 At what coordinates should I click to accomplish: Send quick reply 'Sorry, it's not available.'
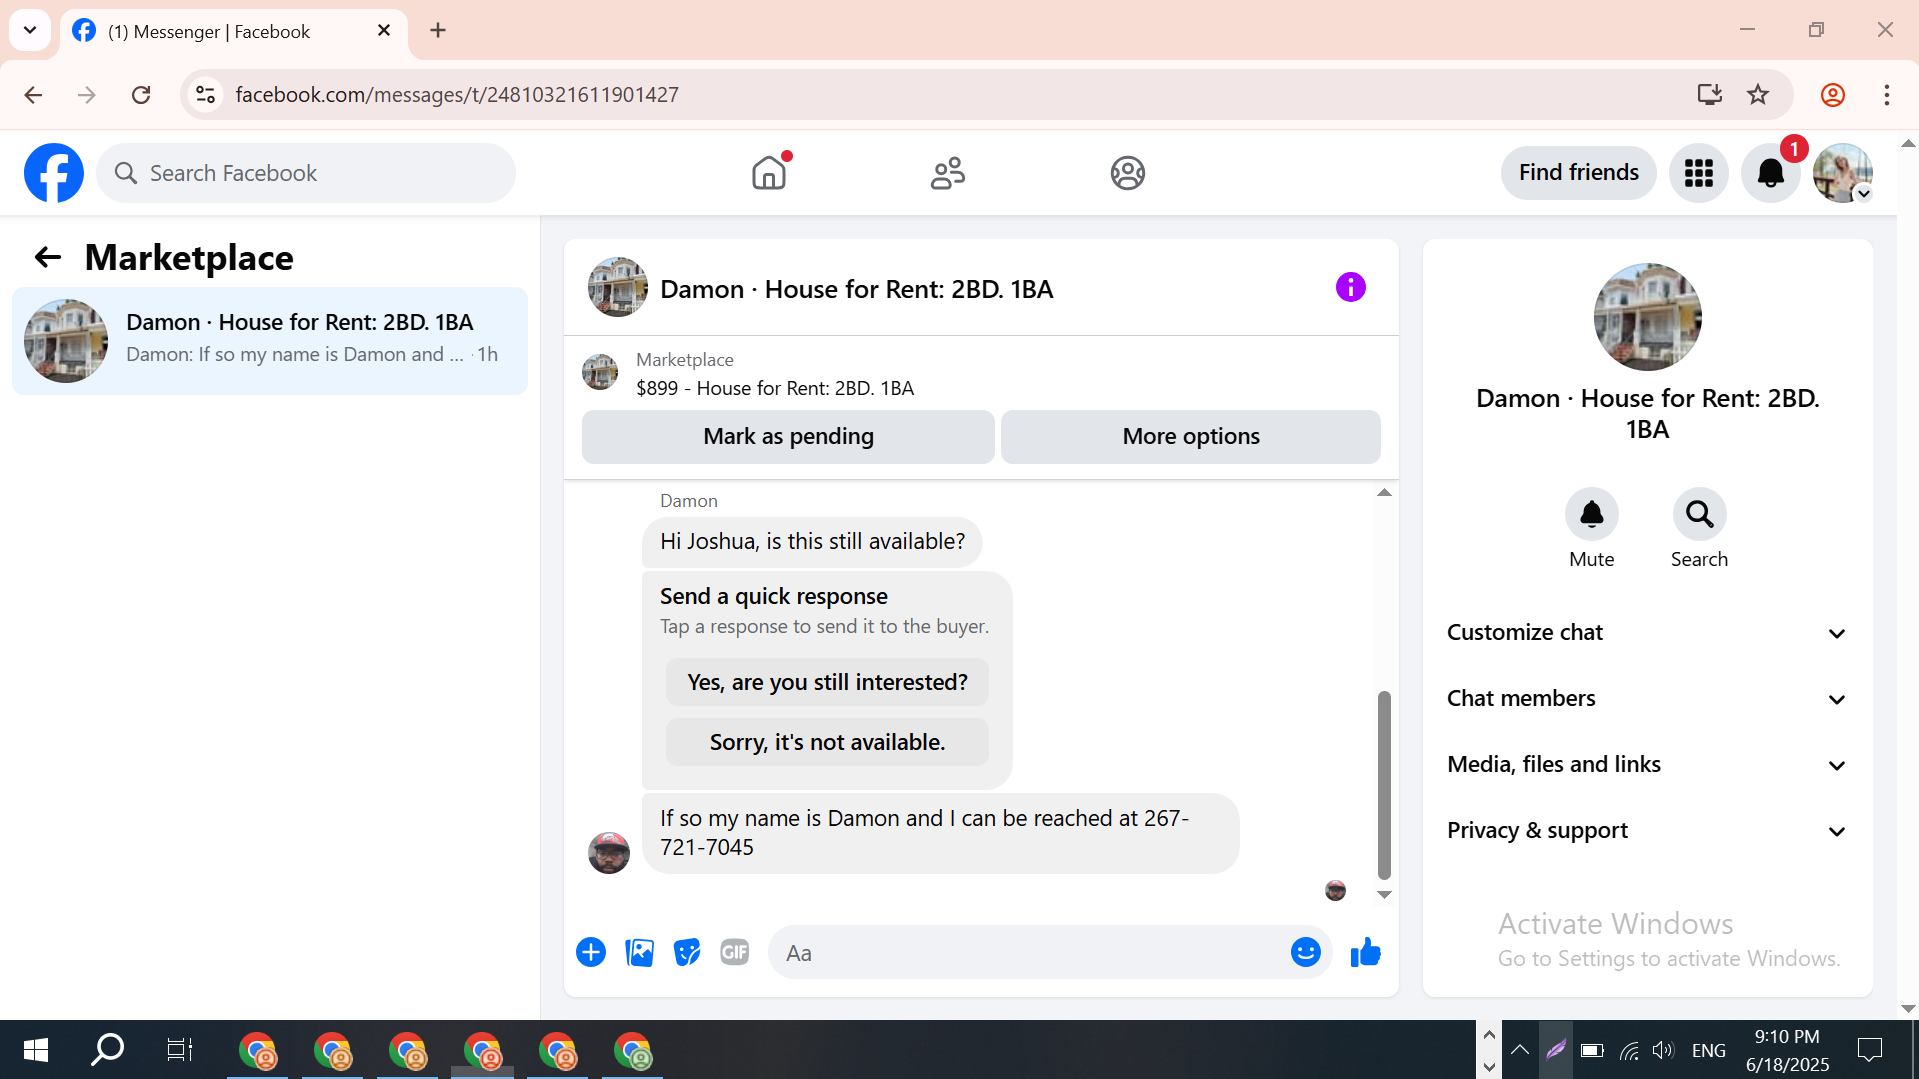[827, 742]
